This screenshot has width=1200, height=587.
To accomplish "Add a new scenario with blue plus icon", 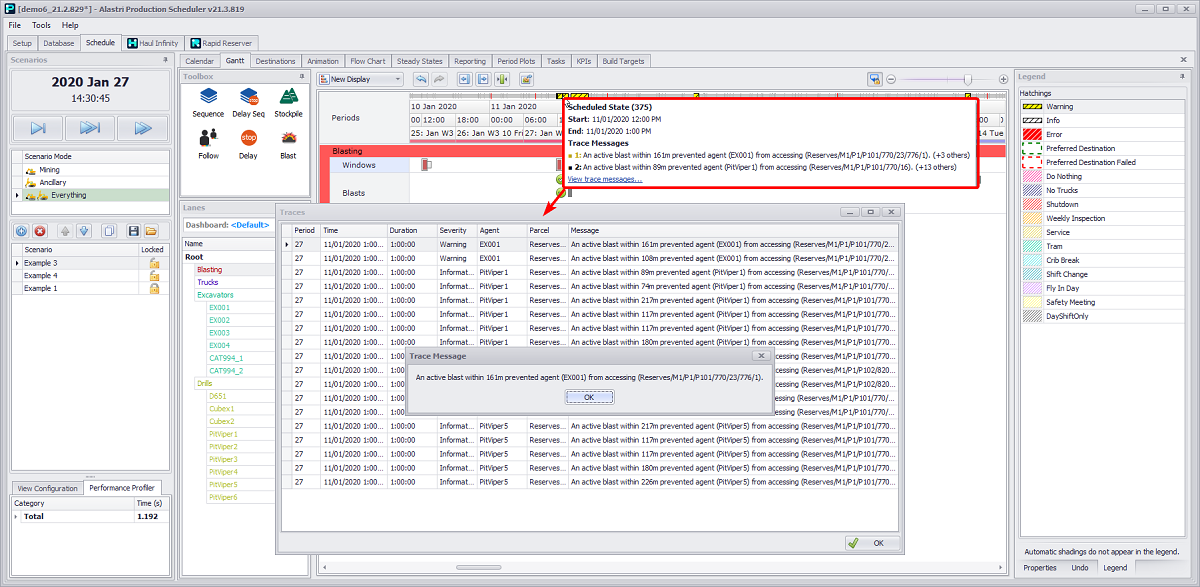I will 21,231.
